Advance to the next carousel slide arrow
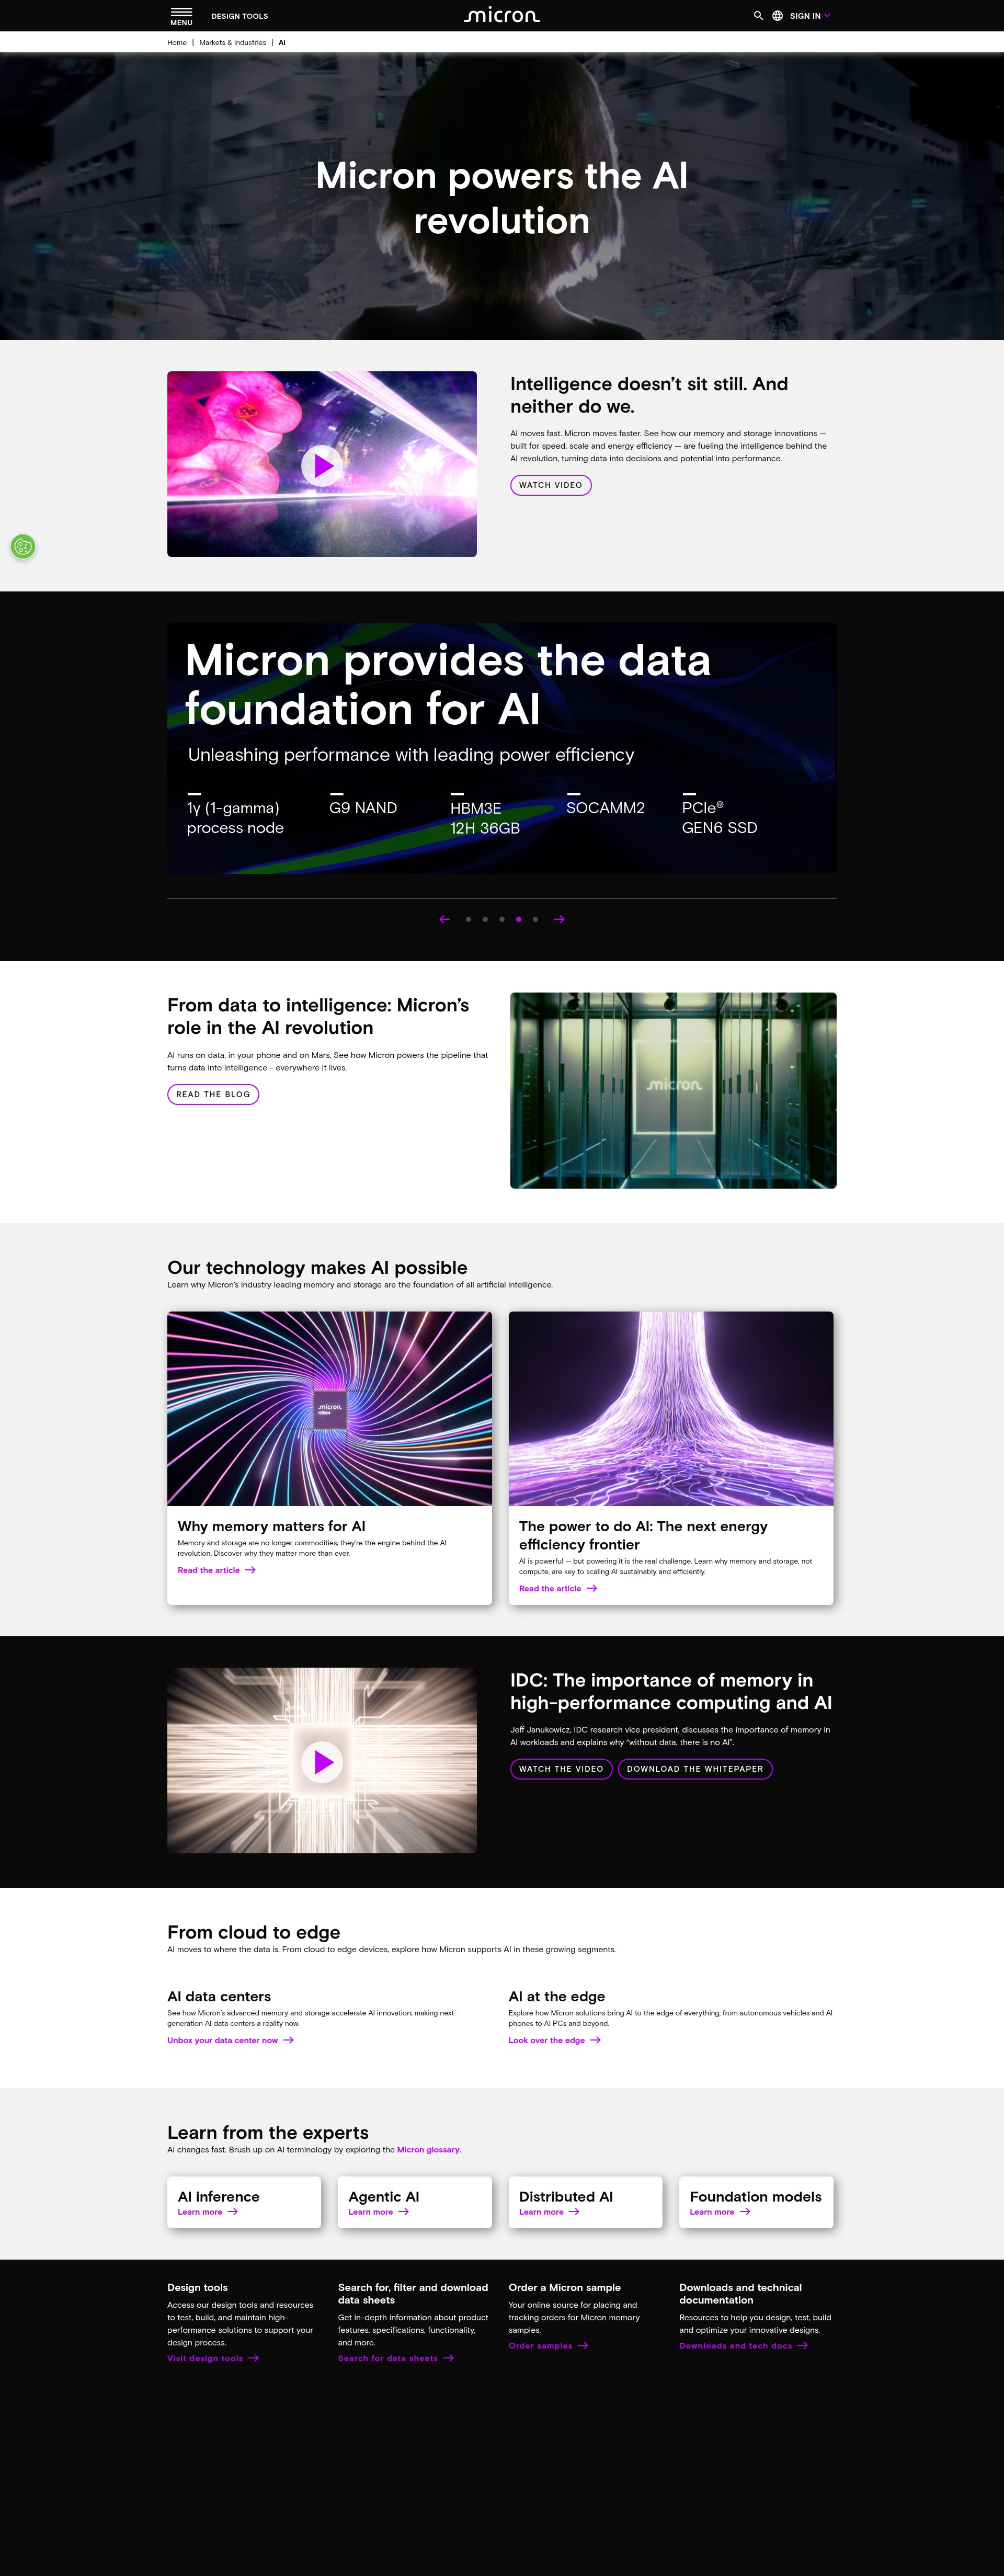 coord(559,919)
